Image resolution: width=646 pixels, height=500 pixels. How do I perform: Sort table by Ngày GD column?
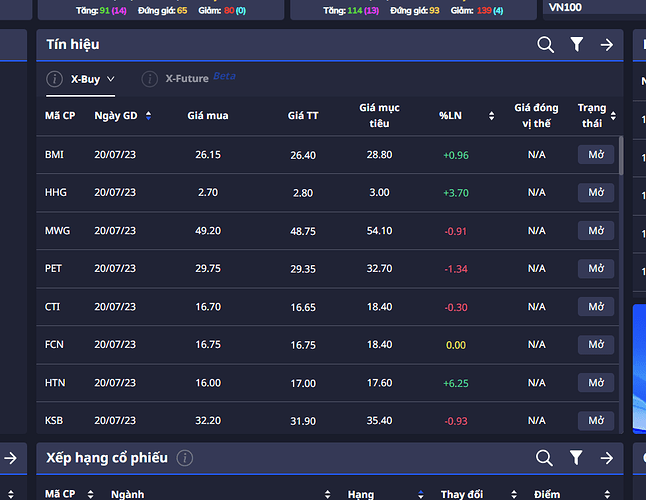click(148, 116)
